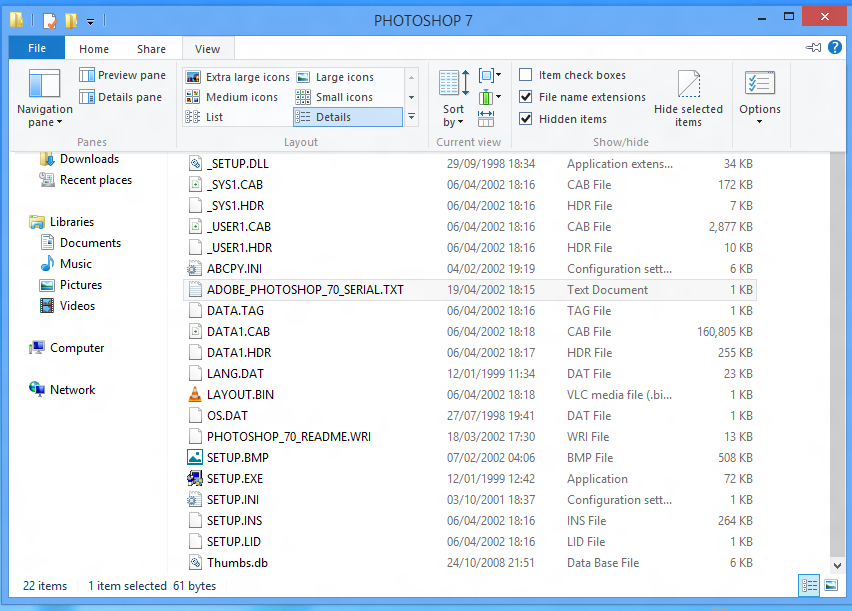Select the SETUP.EXE installer icon

[x=195, y=478]
